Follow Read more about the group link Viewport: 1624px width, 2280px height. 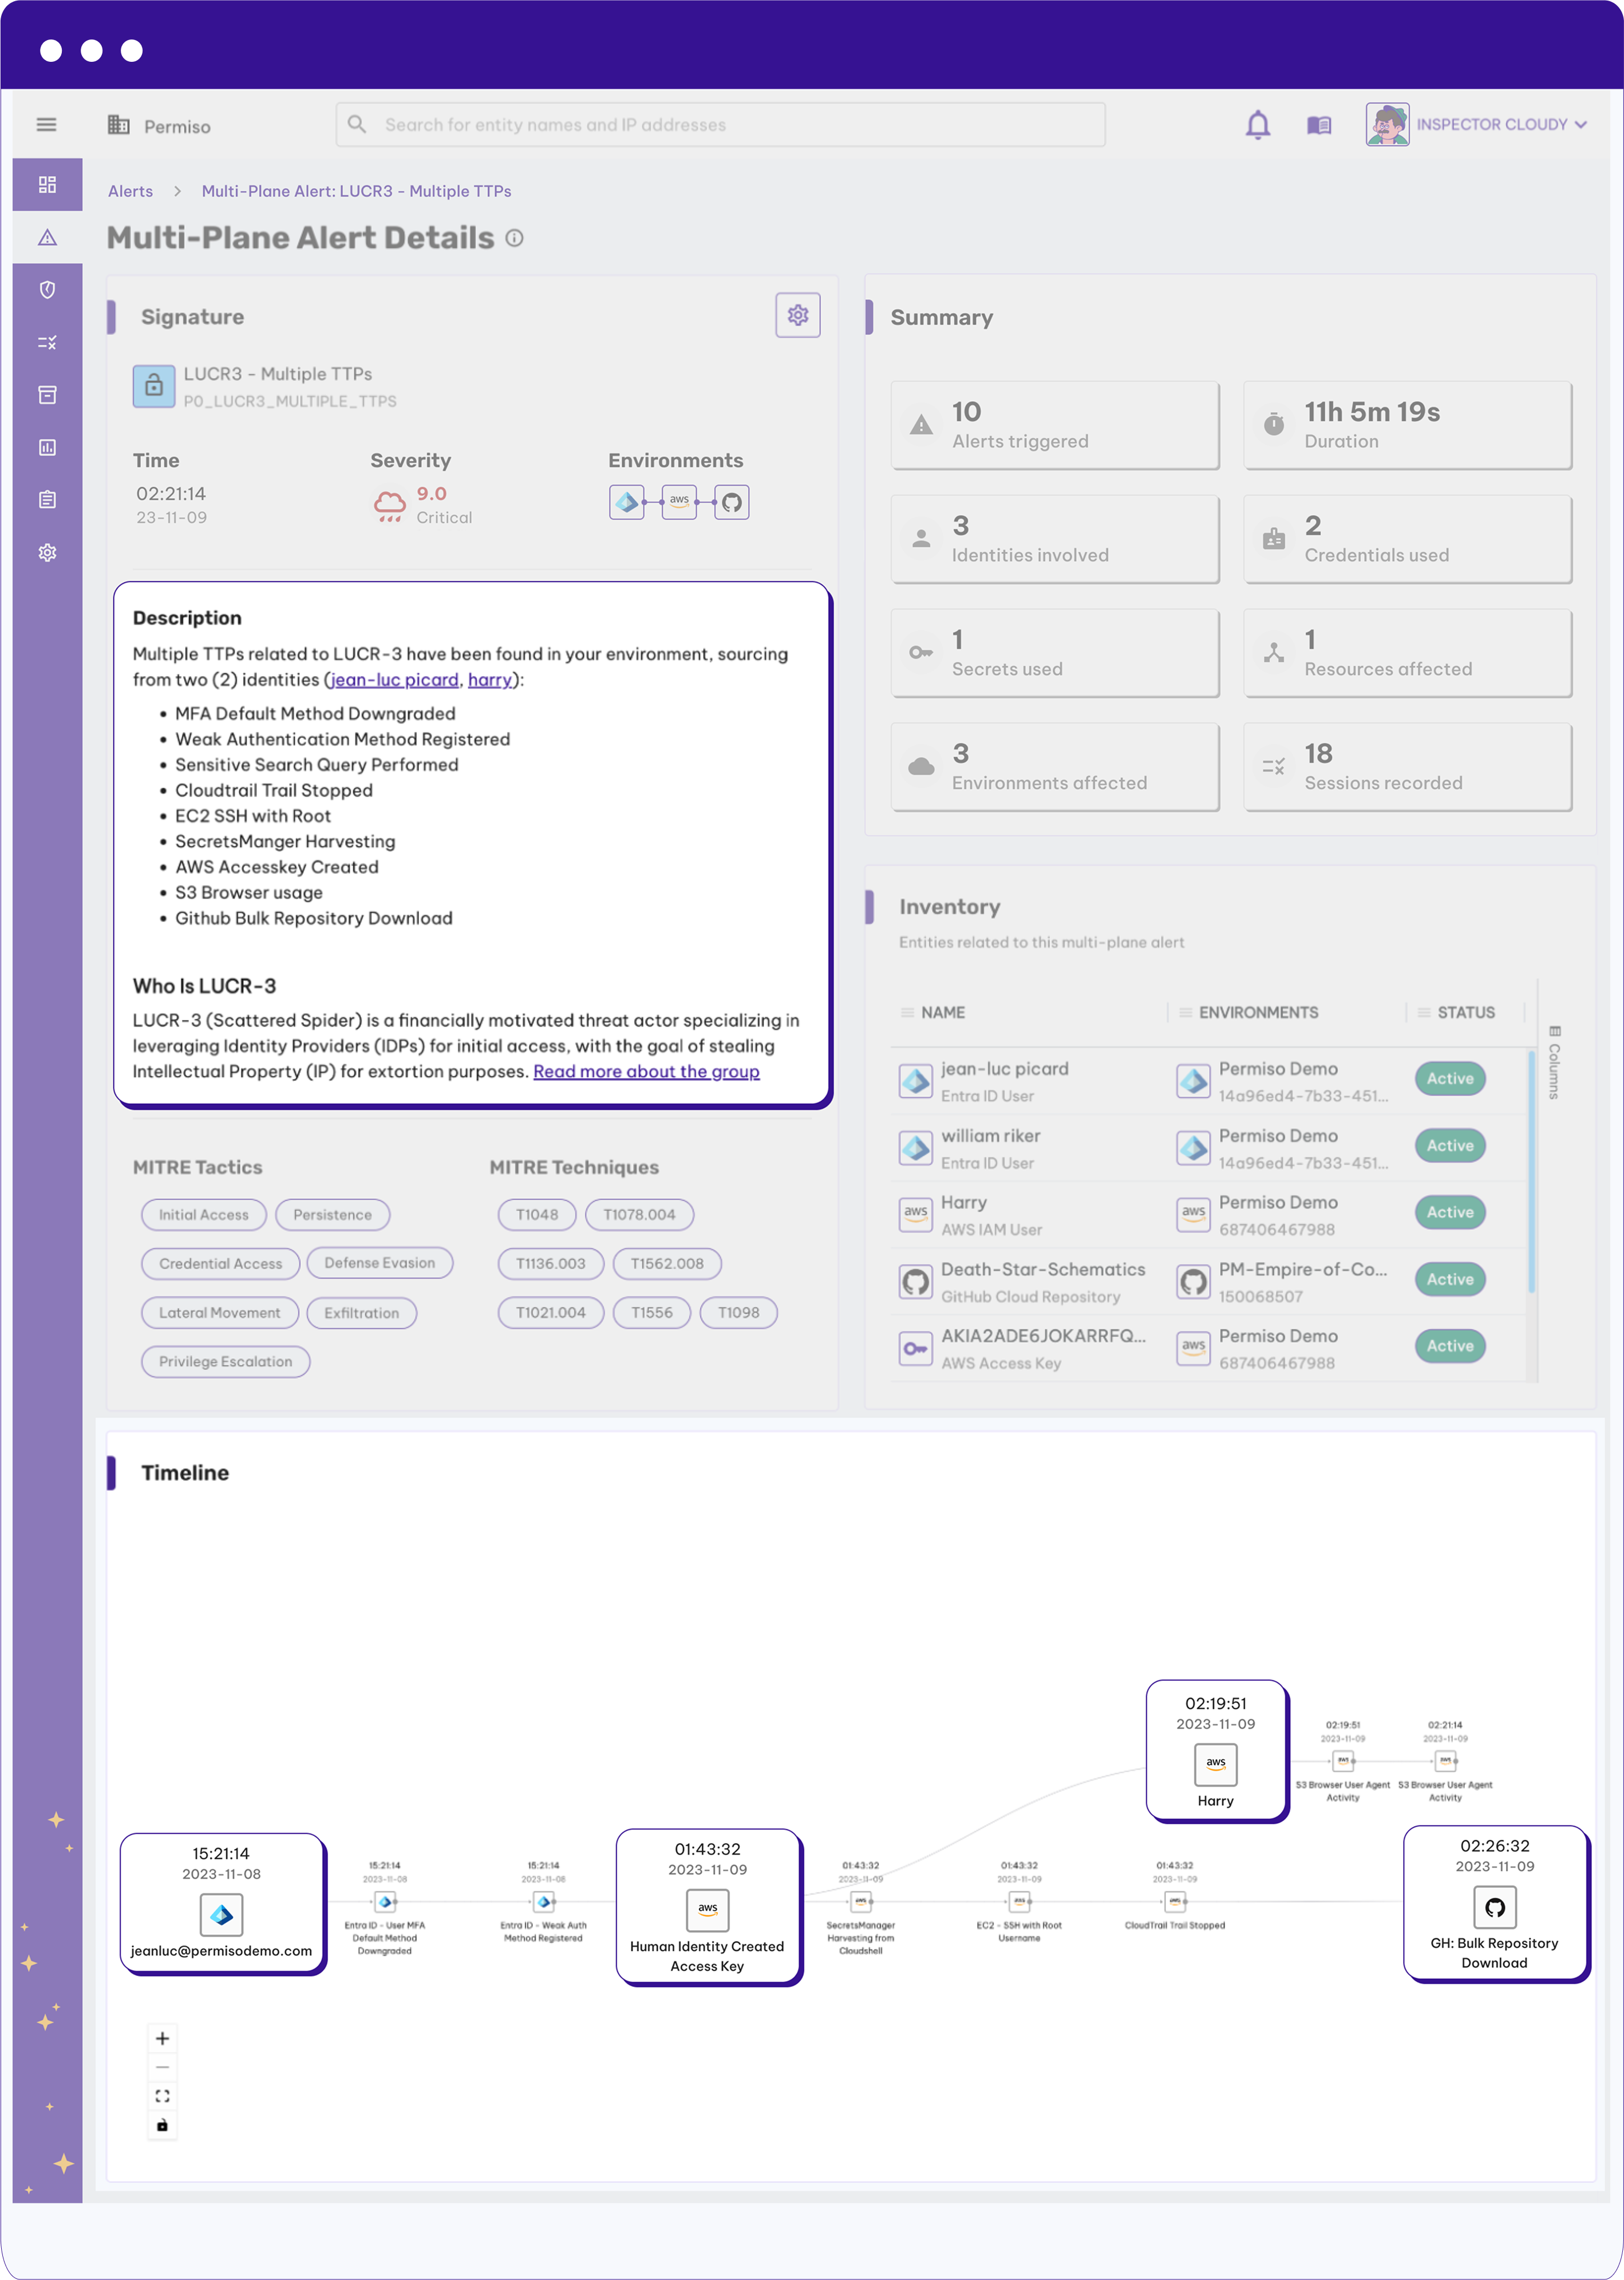(646, 1072)
